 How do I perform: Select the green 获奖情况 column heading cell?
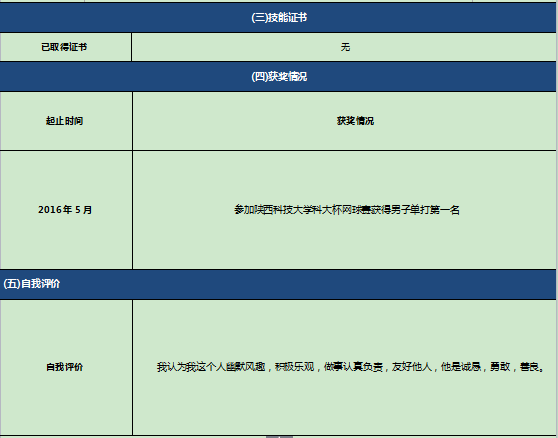tap(344, 121)
